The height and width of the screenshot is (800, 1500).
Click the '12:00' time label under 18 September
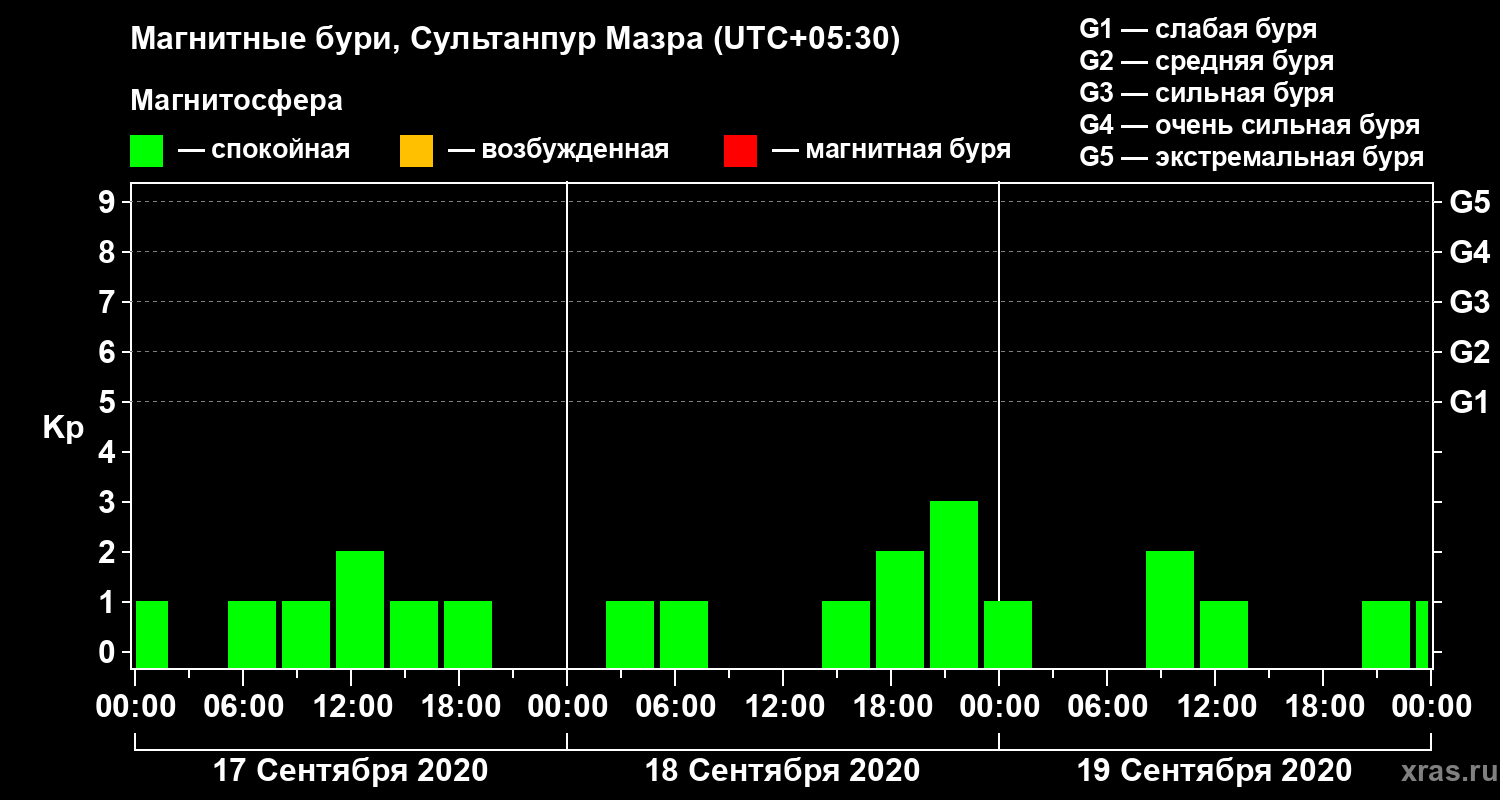783,707
